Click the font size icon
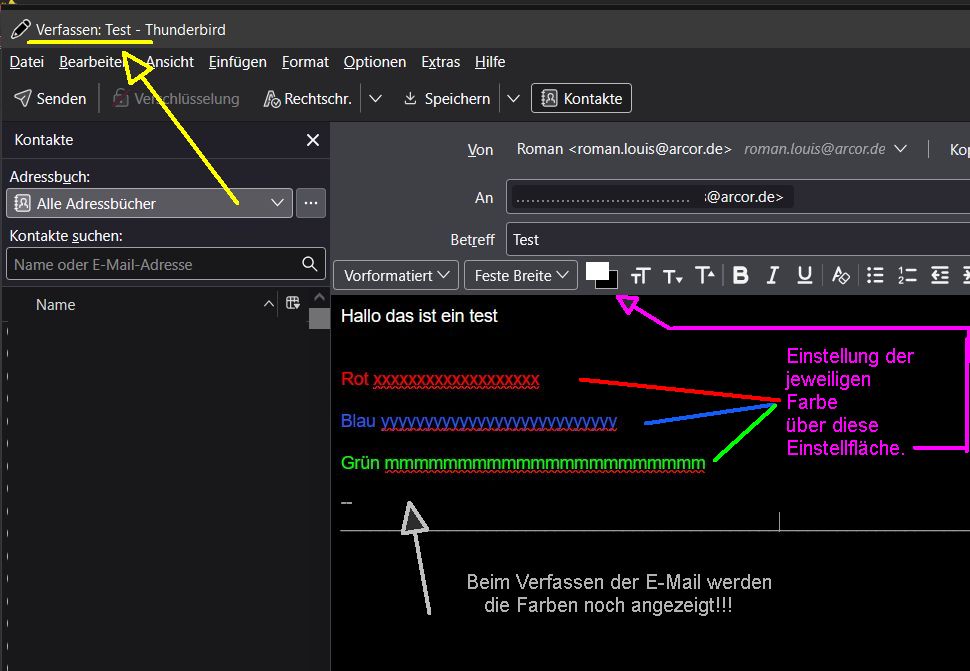The image size is (970, 671). tap(640, 276)
